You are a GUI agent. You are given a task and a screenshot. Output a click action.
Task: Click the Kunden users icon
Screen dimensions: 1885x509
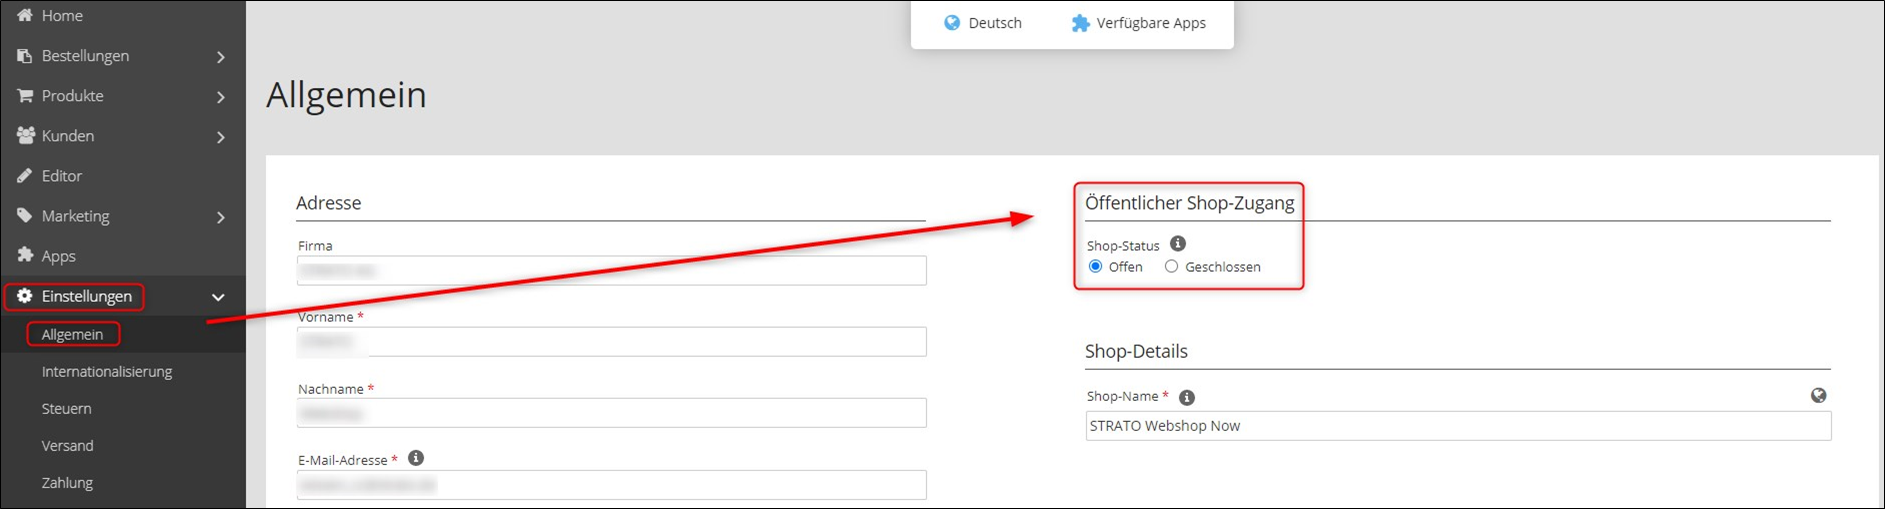point(26,135)
